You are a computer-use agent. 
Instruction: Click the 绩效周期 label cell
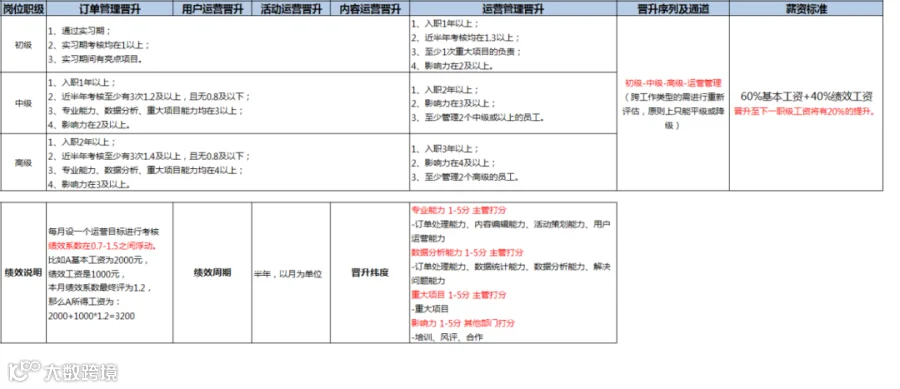tap(212, 273)
